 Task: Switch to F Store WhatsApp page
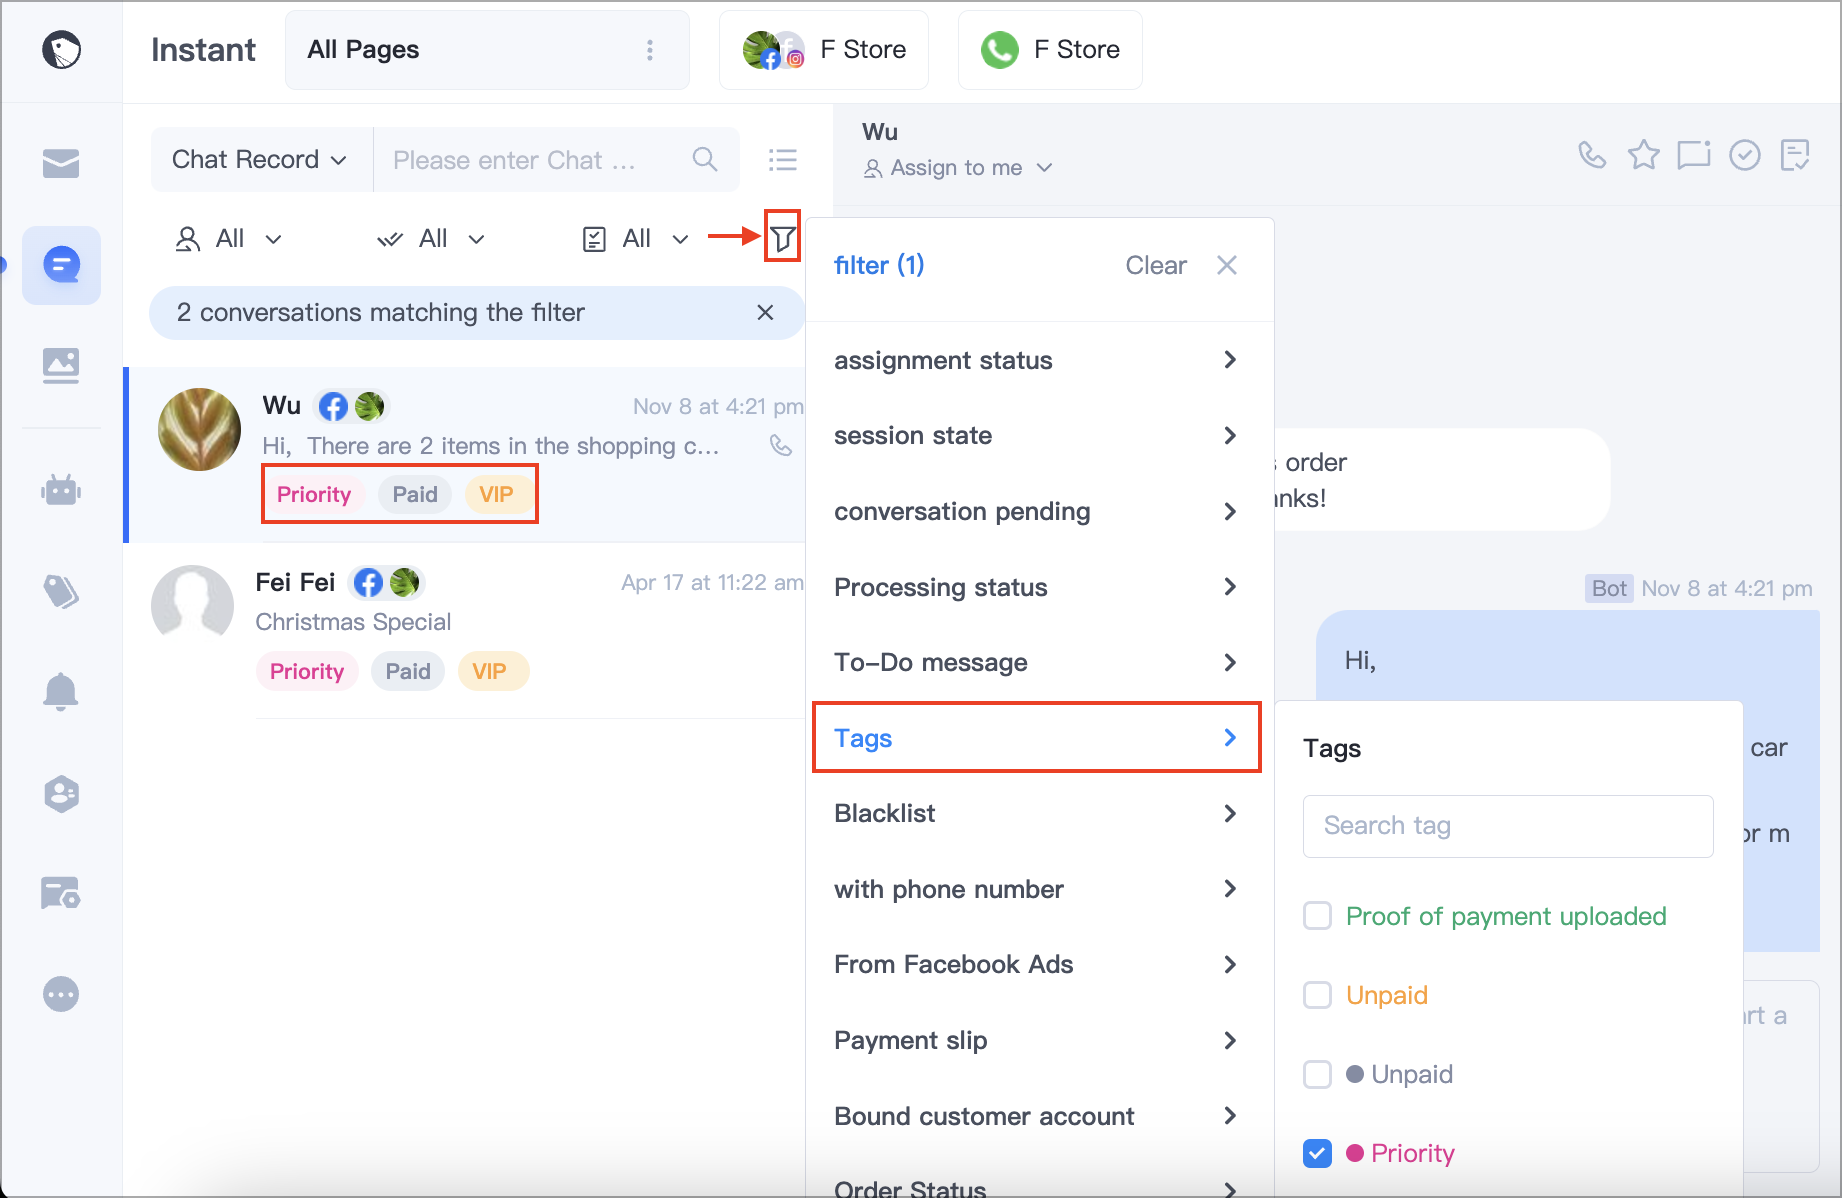coord(1050,50)
